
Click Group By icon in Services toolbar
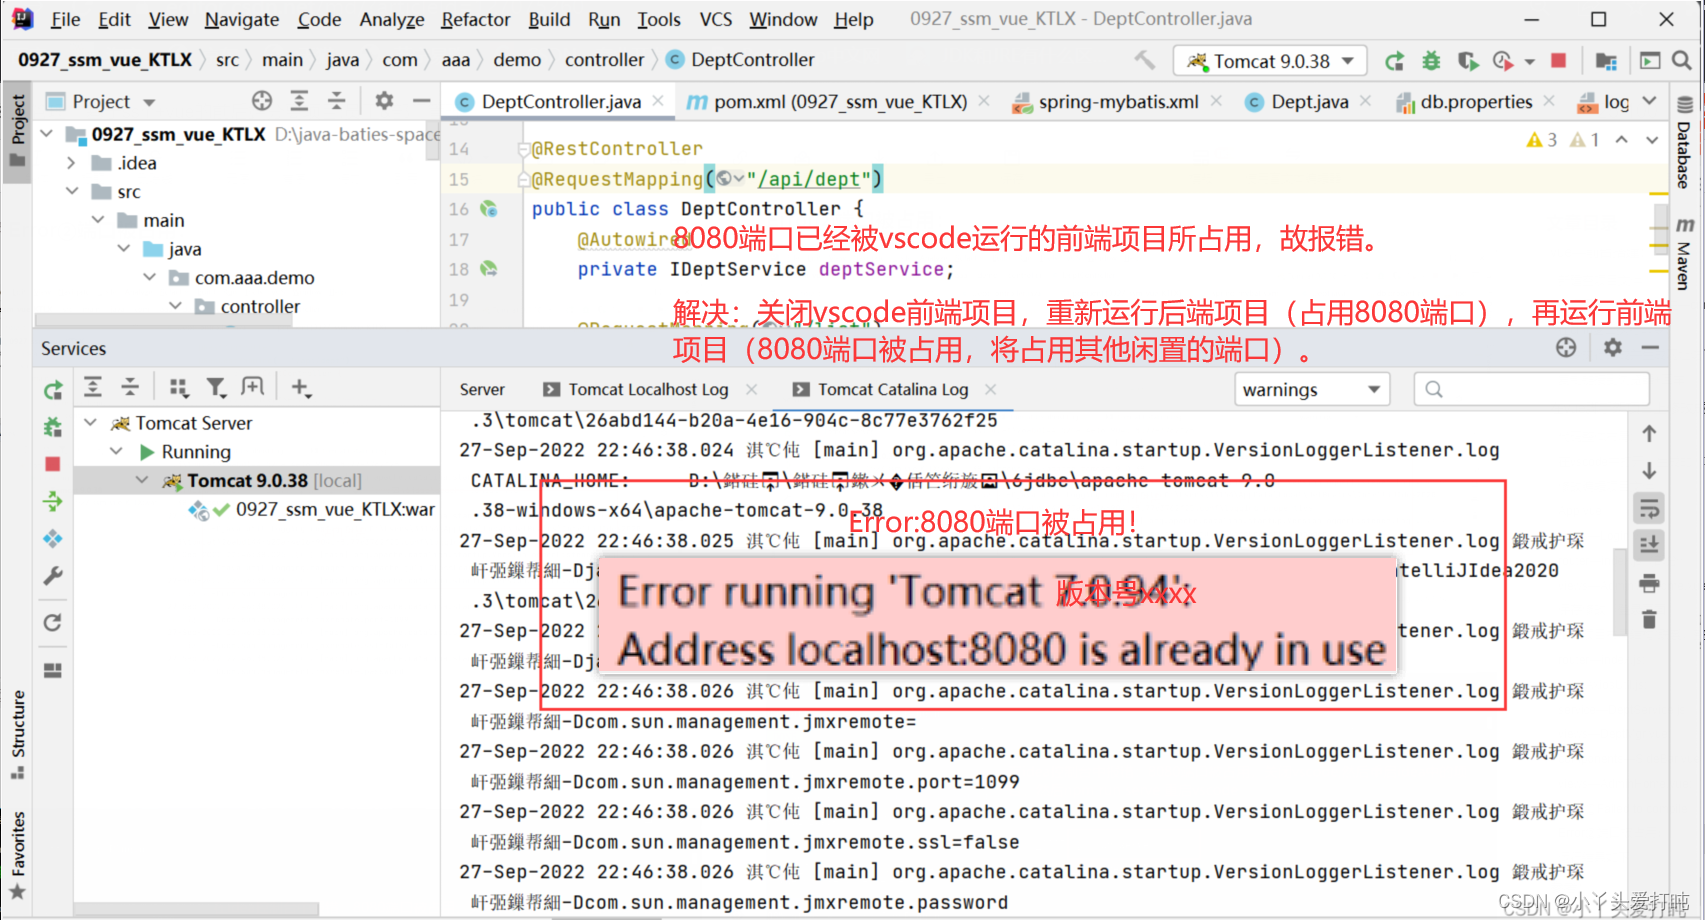178,388
